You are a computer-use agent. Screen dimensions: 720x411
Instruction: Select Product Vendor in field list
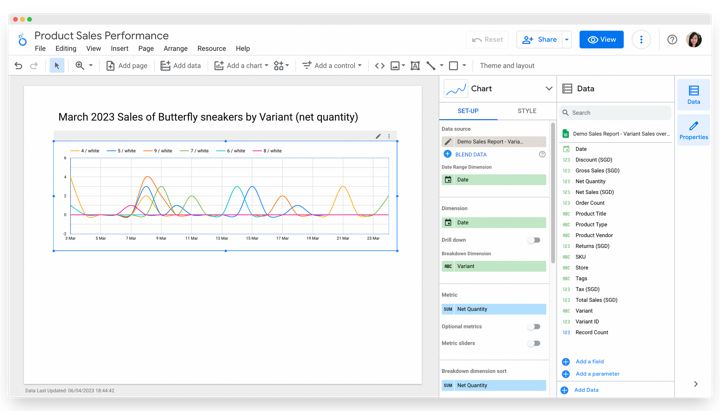(x=594, y=235)
